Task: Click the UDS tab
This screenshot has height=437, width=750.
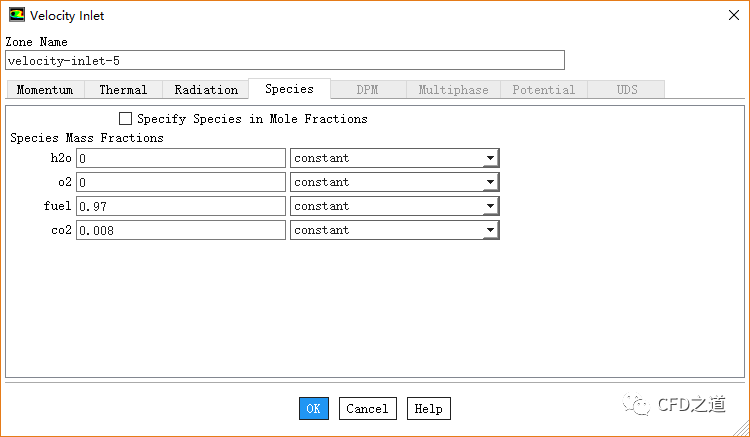Action: pos(627,90)
